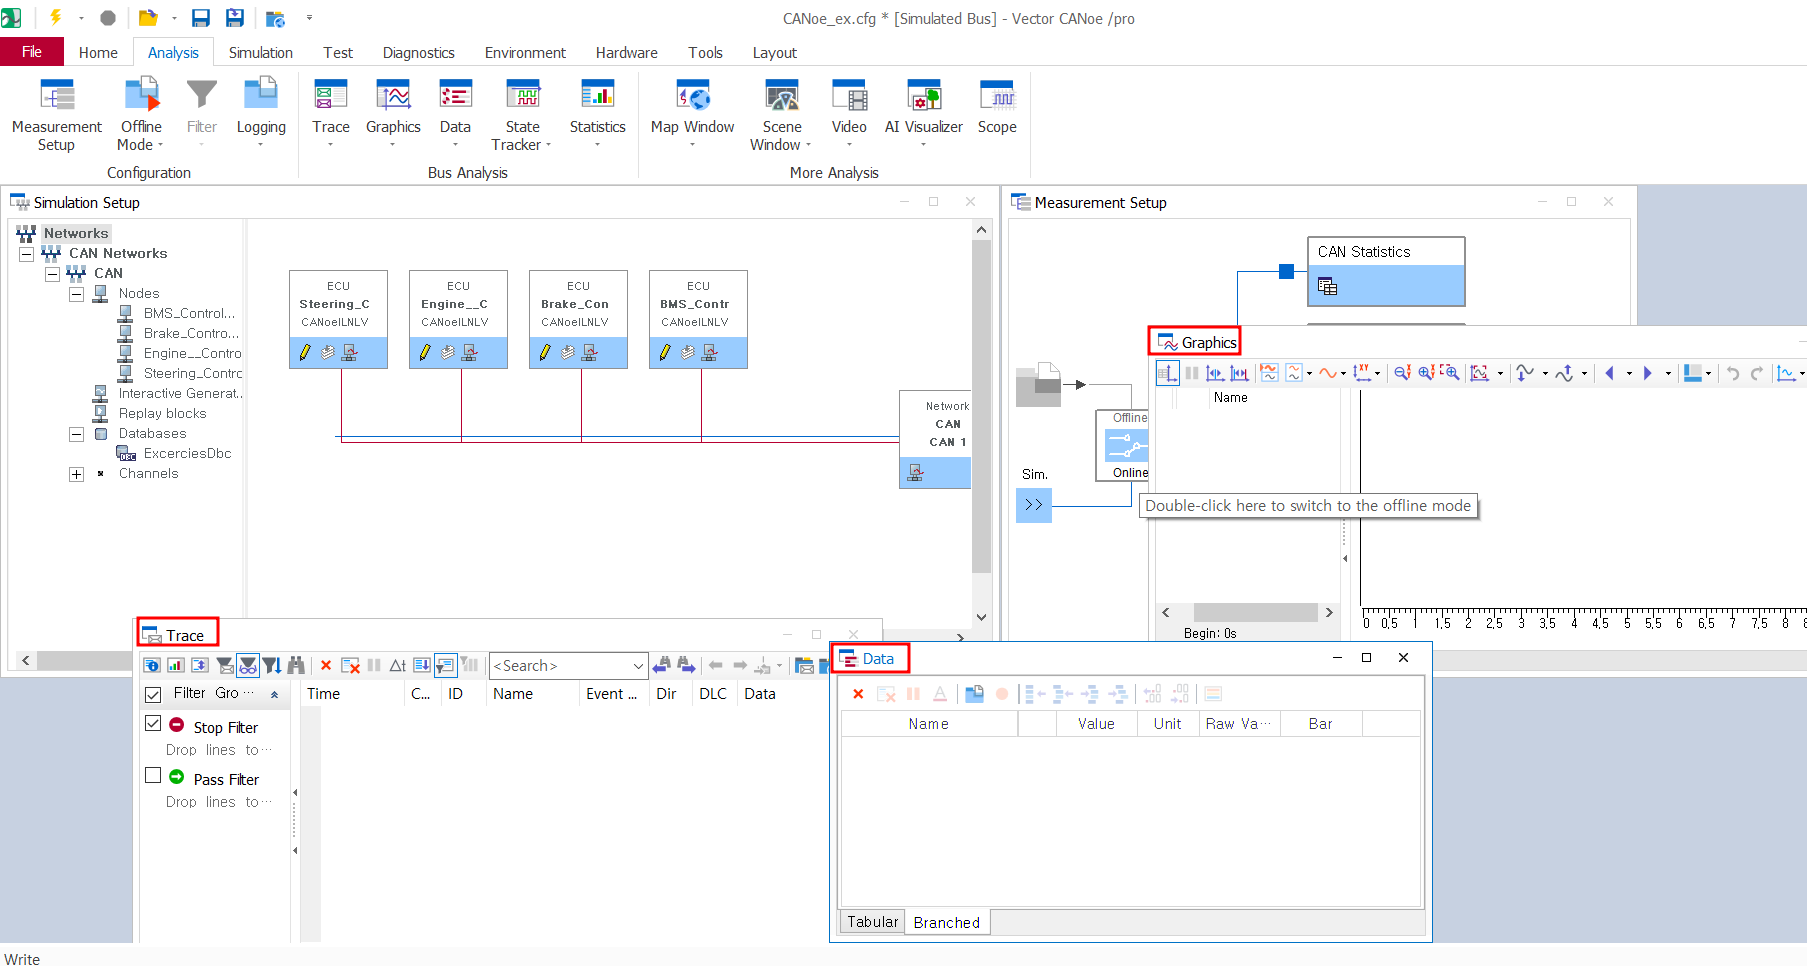Open the Statistics ribbon button
The width and height of the screenshot is (1807, 966).
click(597, 113)
